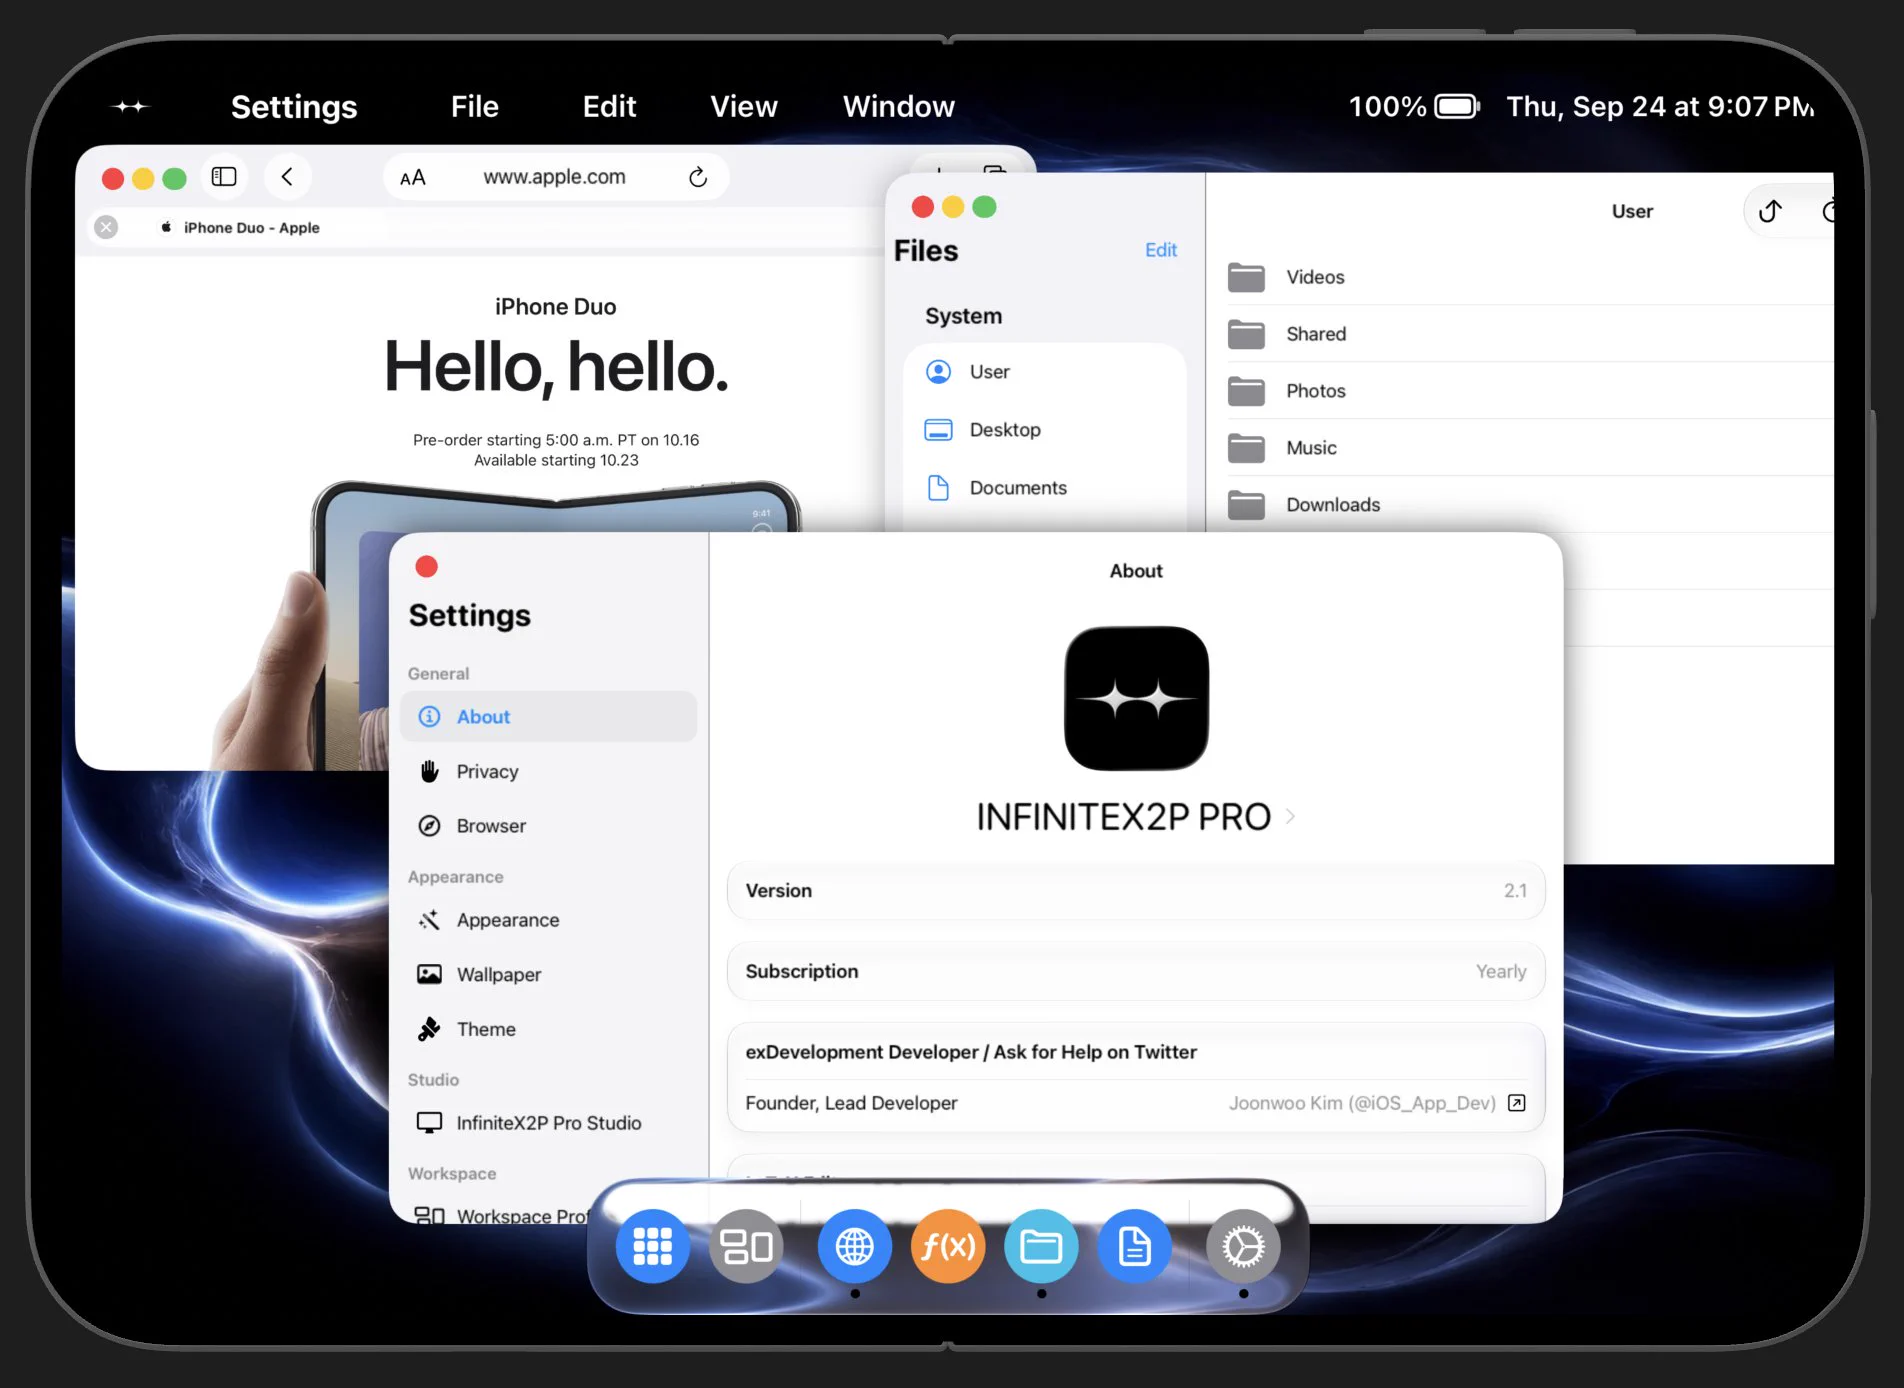Open Wallpaper settings
The height and width of the screenshot is (1388, 1904).
point(548,974)
